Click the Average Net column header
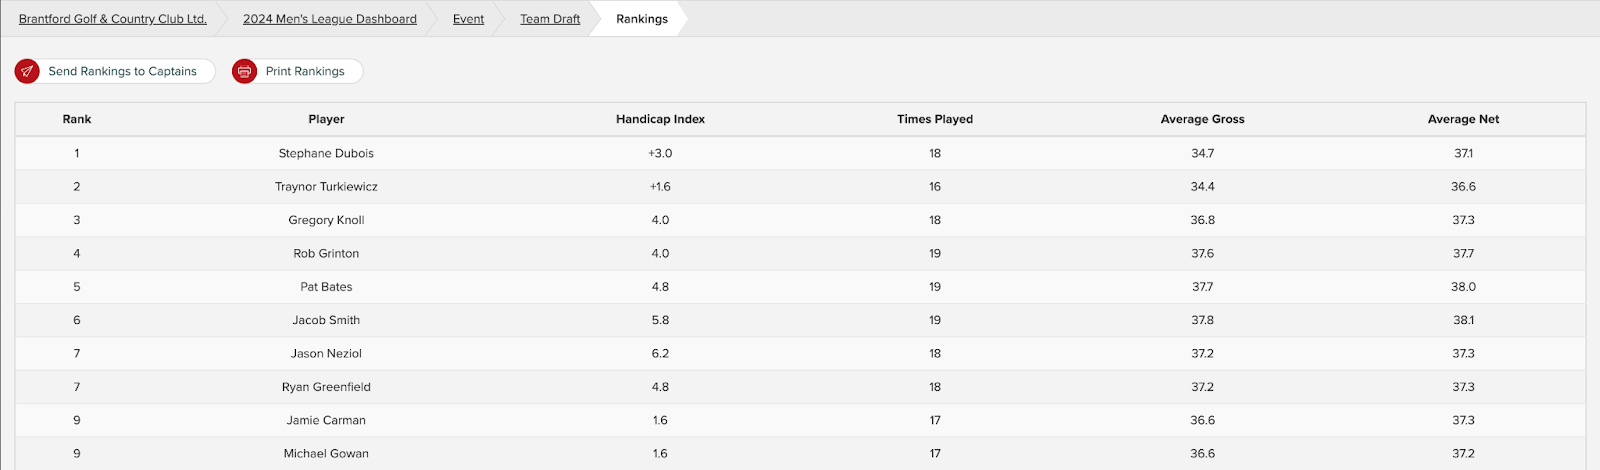The width and height of the screenshot is (1600, 470). (1463, 119)
